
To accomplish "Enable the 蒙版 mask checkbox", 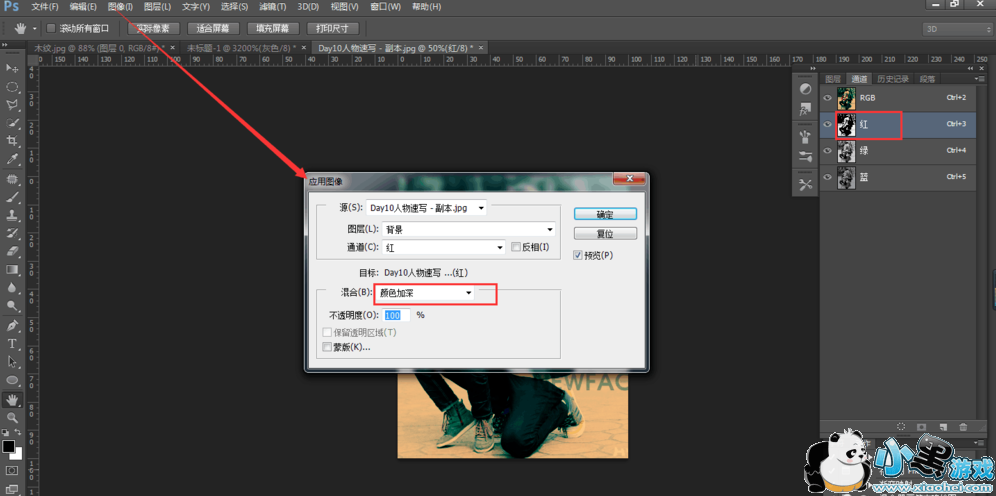I will click(x=327, y=347).
